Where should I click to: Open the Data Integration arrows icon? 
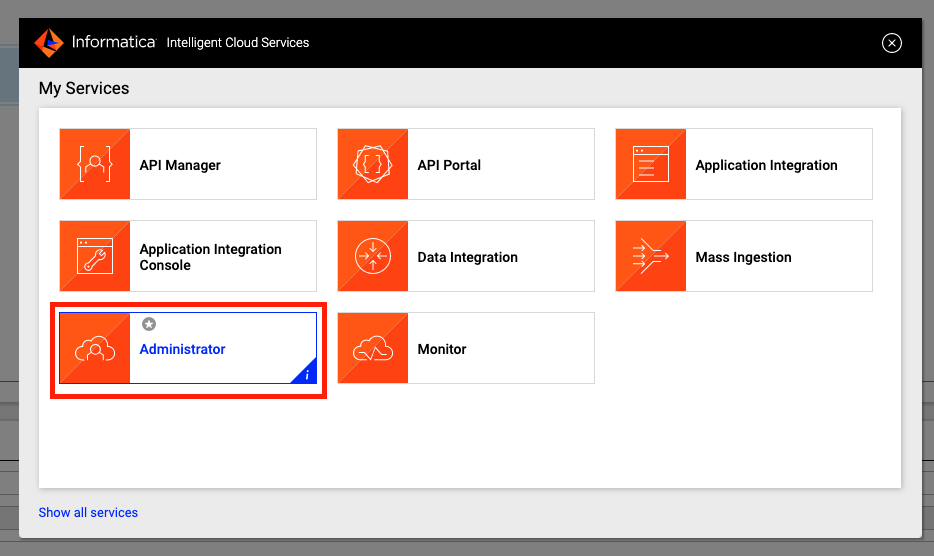coord(373,256)
